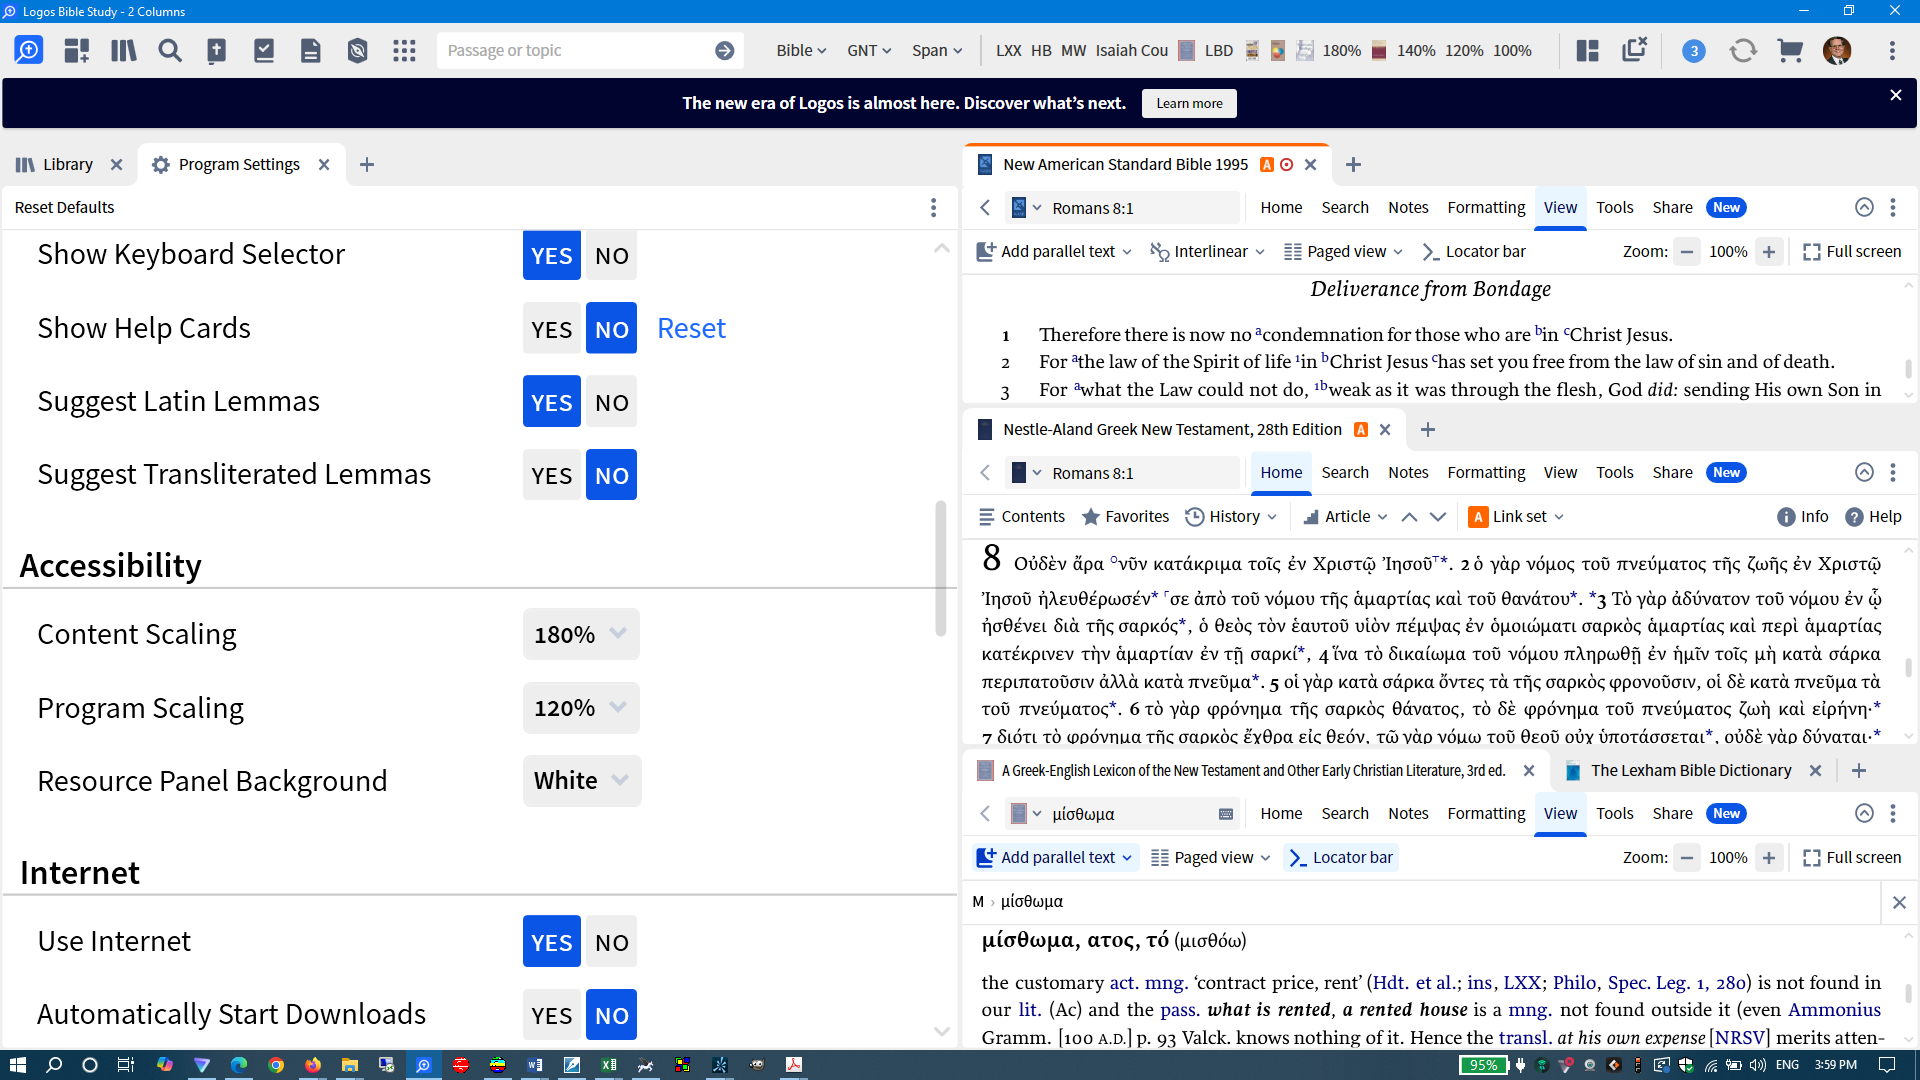Open Tools tab in the lexicon panel
Viewport: 1920px width, 1080px height.
(x=1614, y=813)
